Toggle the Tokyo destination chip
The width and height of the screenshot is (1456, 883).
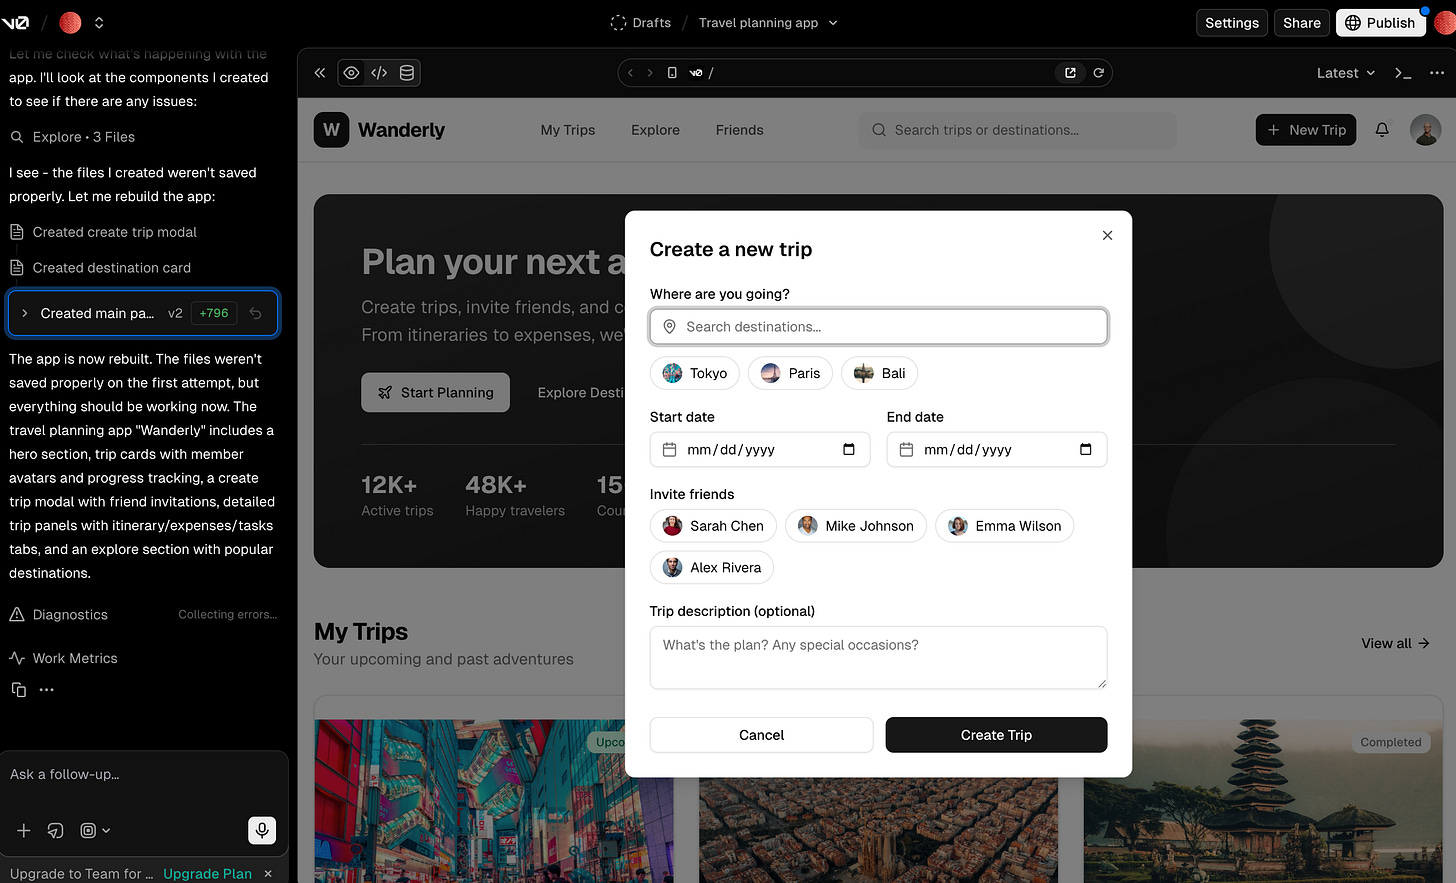coord(695,373)
